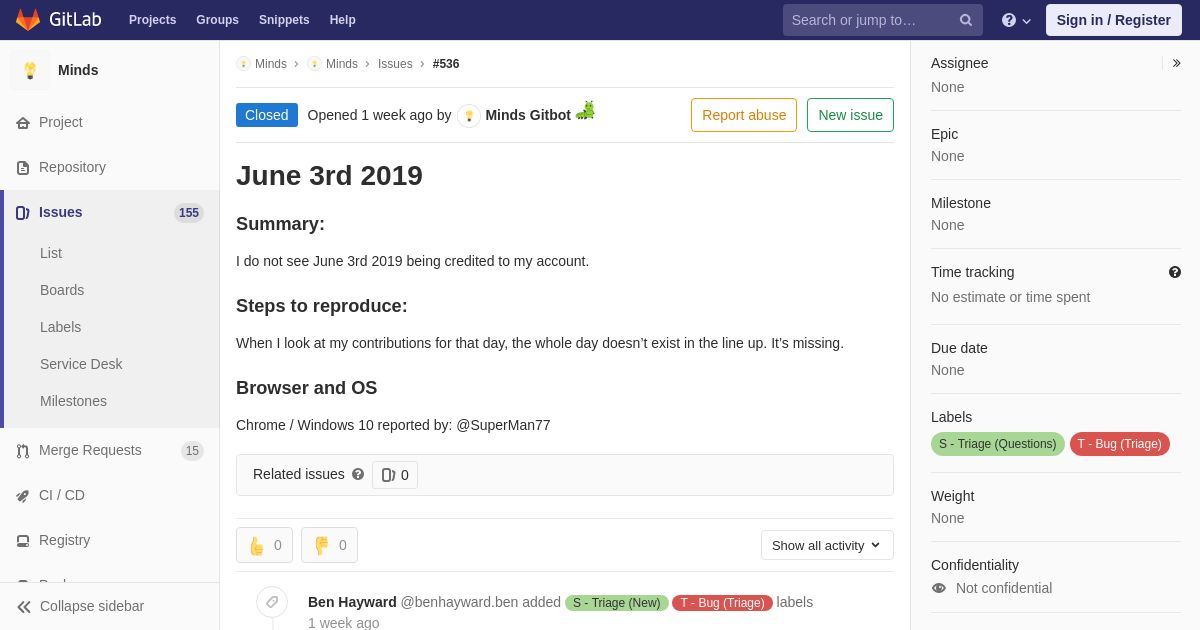Click the label activity icon beside Ben Hayward
This screenshot has width=1200, height=630.
point(272,602)
